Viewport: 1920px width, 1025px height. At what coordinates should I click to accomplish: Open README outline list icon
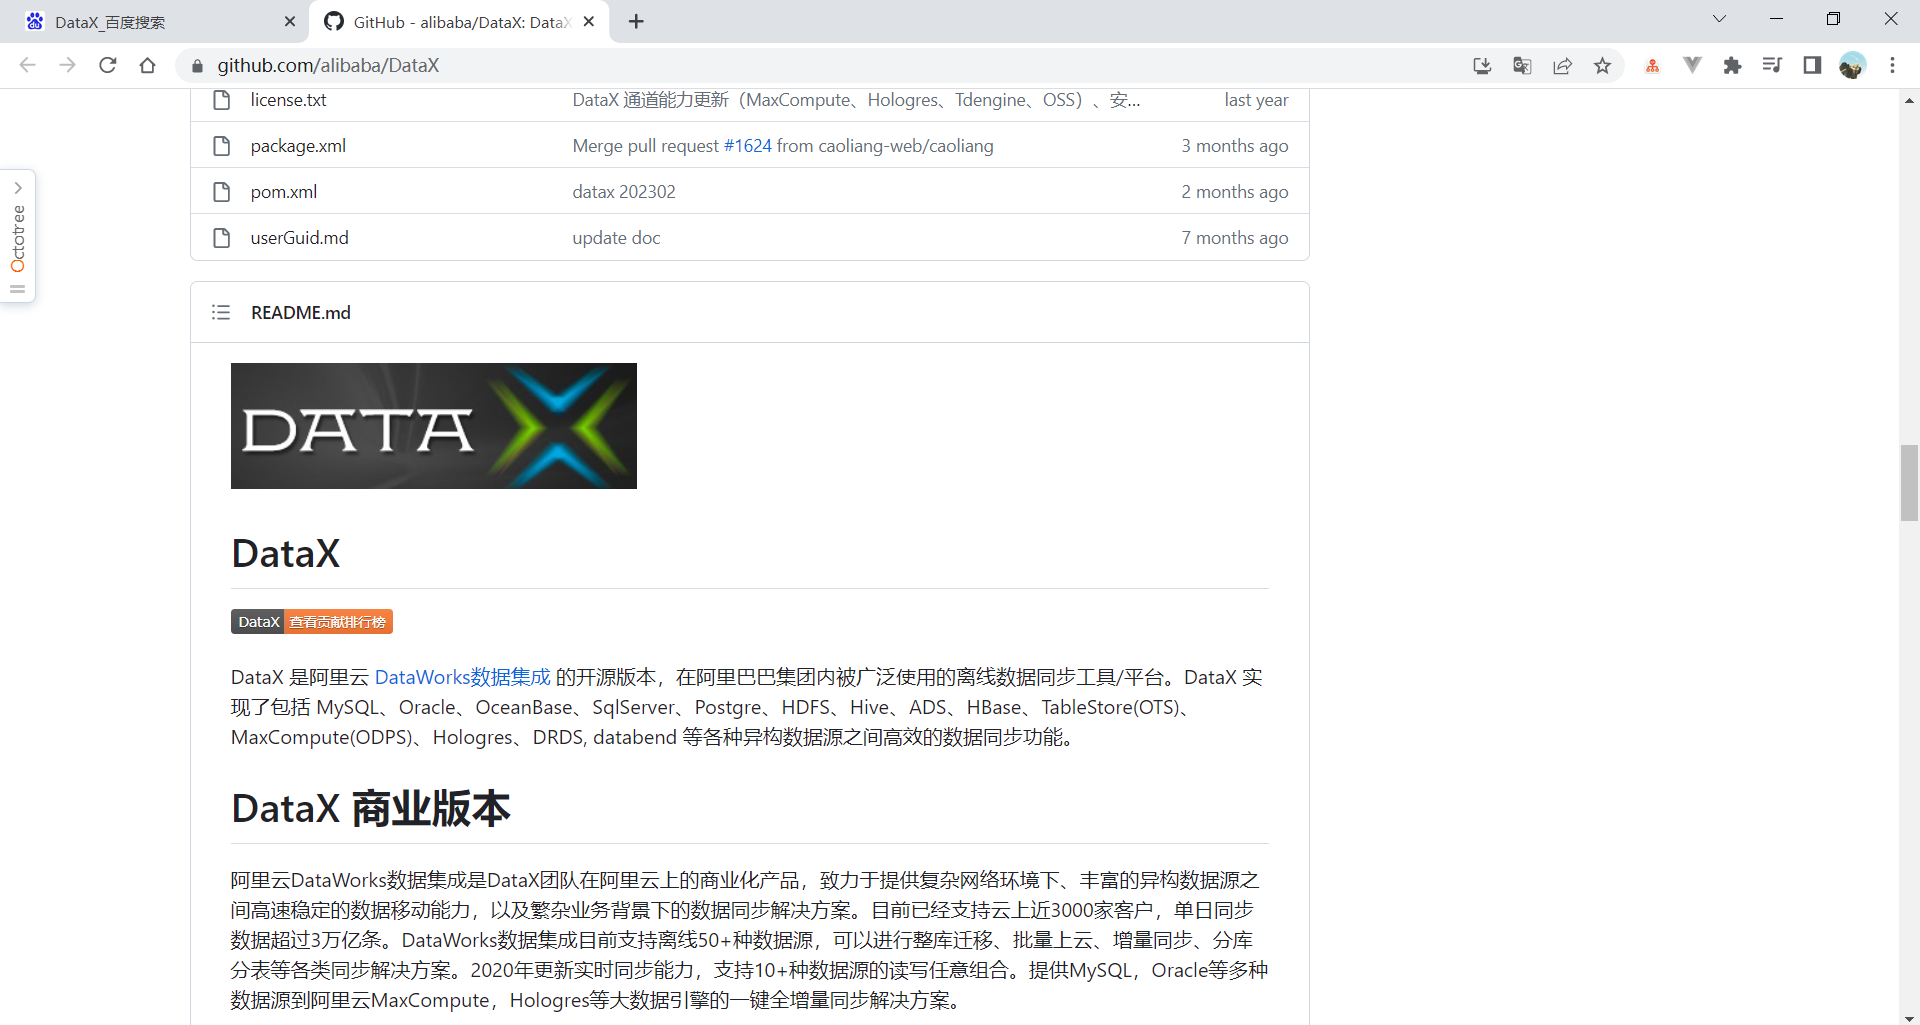[221, 313]
